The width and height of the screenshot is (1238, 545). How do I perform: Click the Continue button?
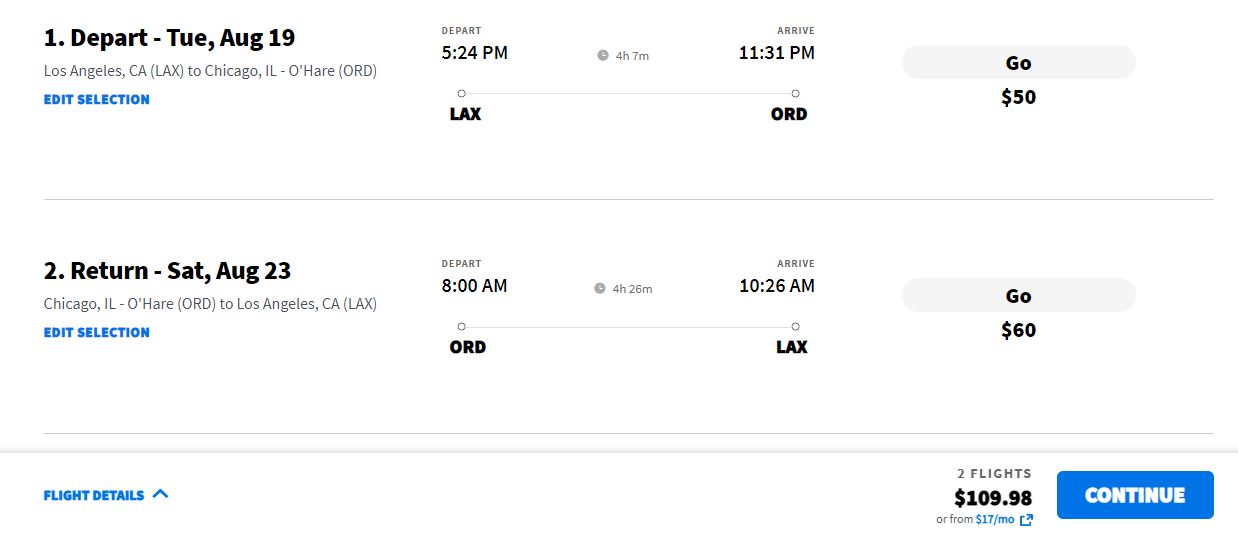[x=1135, y=495]
